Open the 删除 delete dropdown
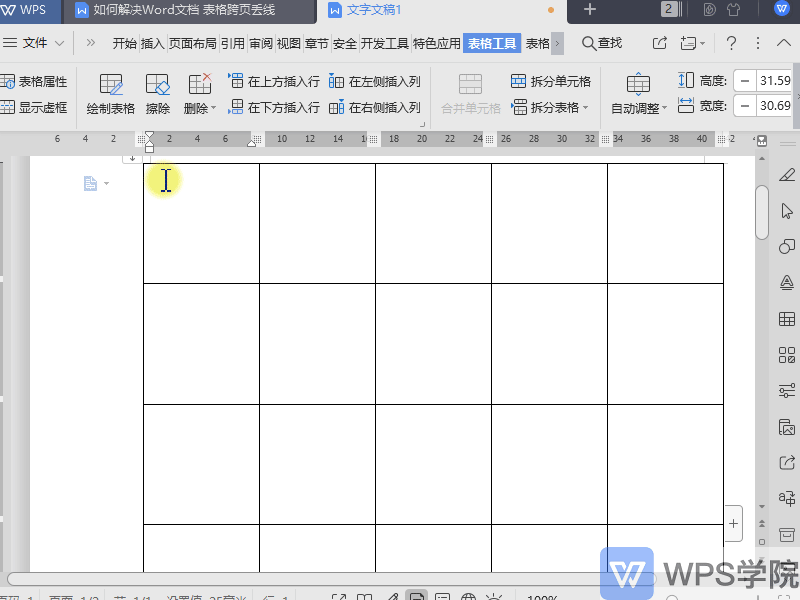Image resolution: width=800 pixels, height=600 pixels. pyautogui.click(x=200, y=94)
